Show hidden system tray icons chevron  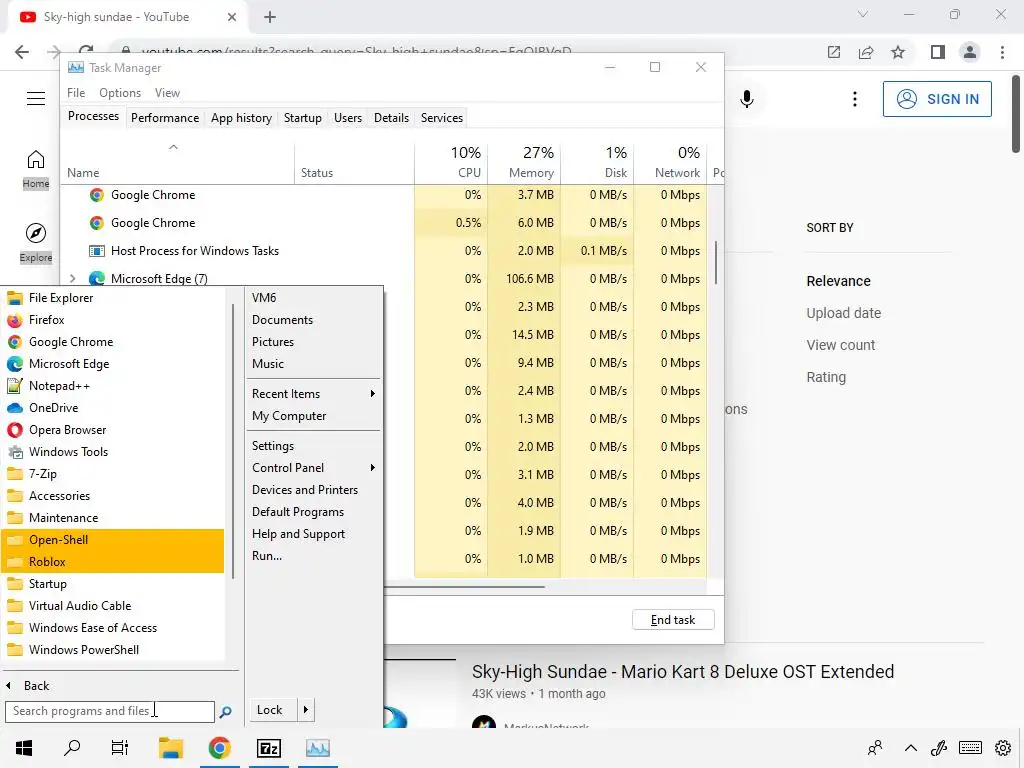(910, 748)
